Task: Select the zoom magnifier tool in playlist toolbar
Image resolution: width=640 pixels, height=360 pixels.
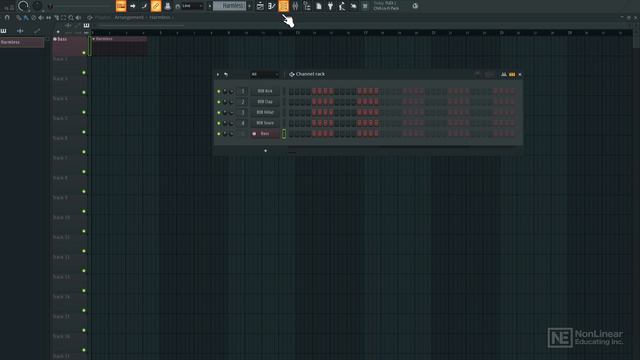Action: tap(71, 18)
